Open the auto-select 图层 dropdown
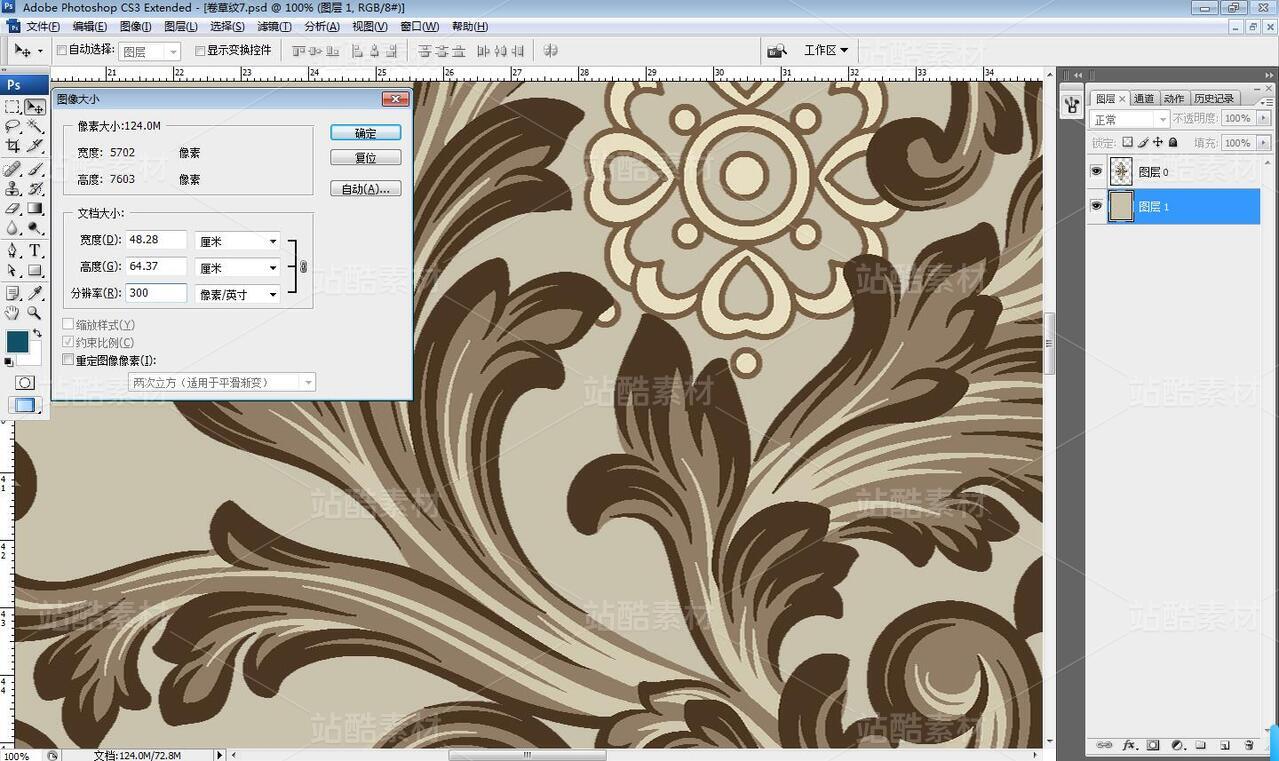1279x761 pixels. [x=150, y=51]
